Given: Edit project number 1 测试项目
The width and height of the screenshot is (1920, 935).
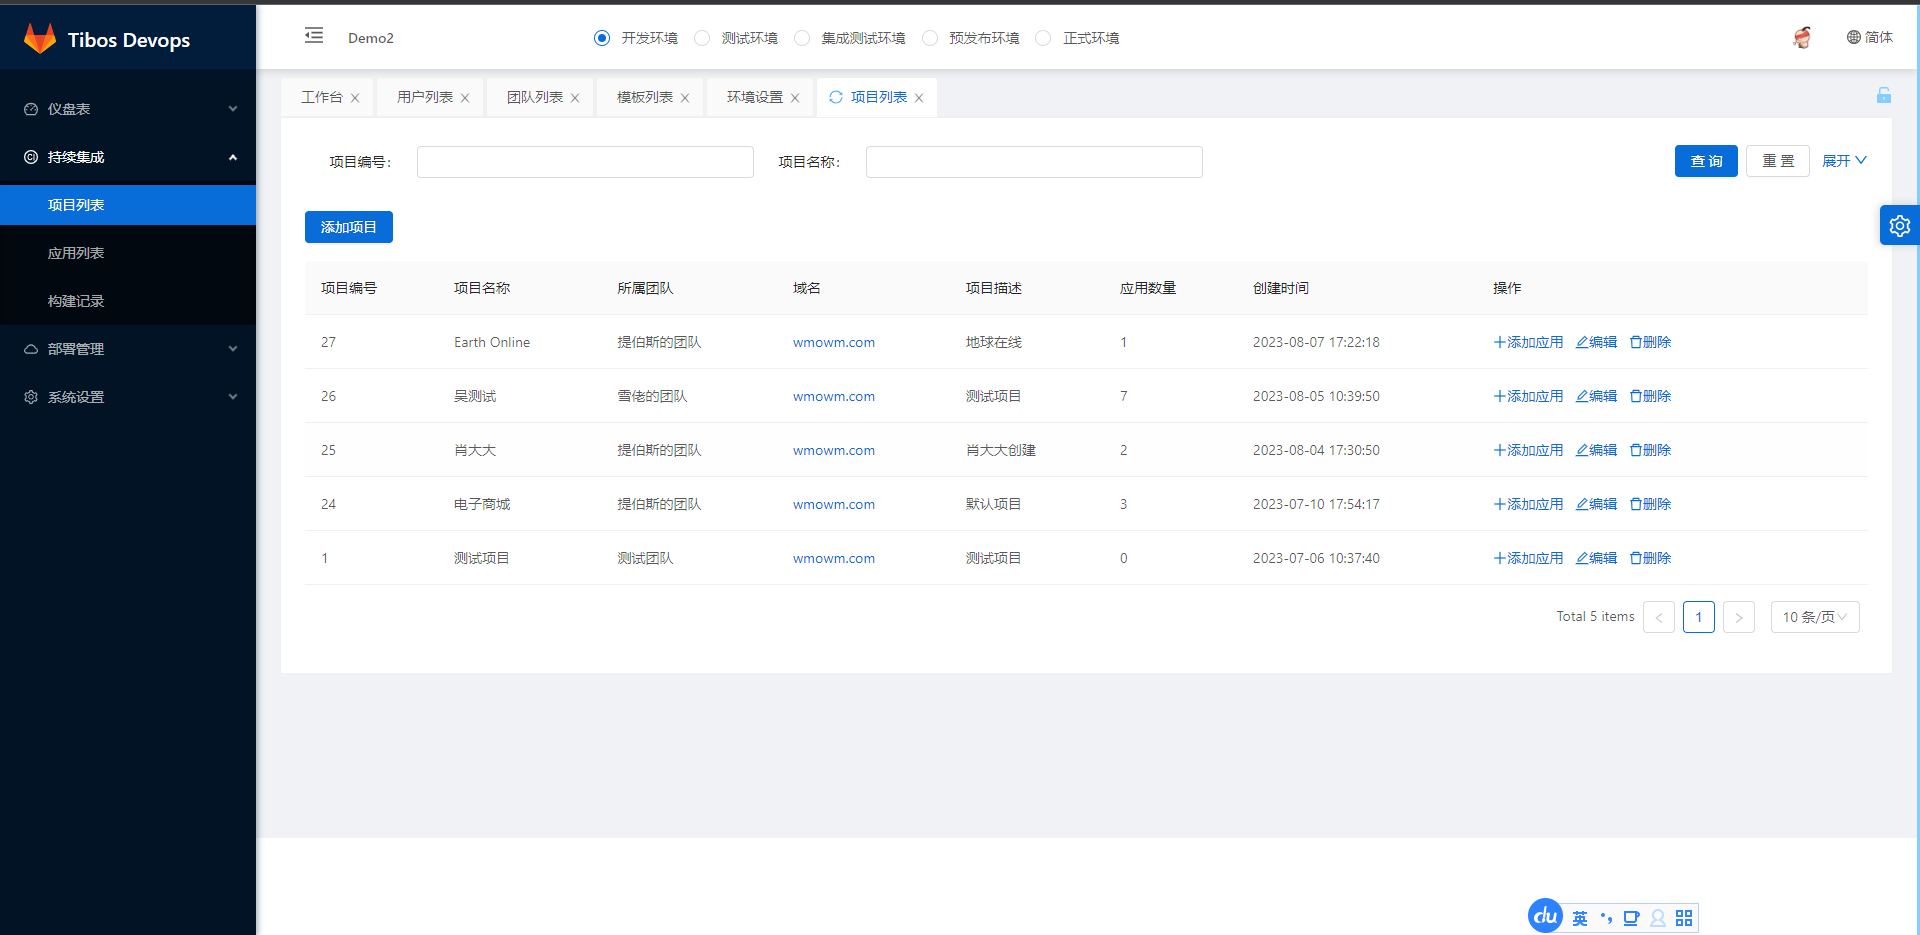Looking at the screenshot, I should (1596, 558).
